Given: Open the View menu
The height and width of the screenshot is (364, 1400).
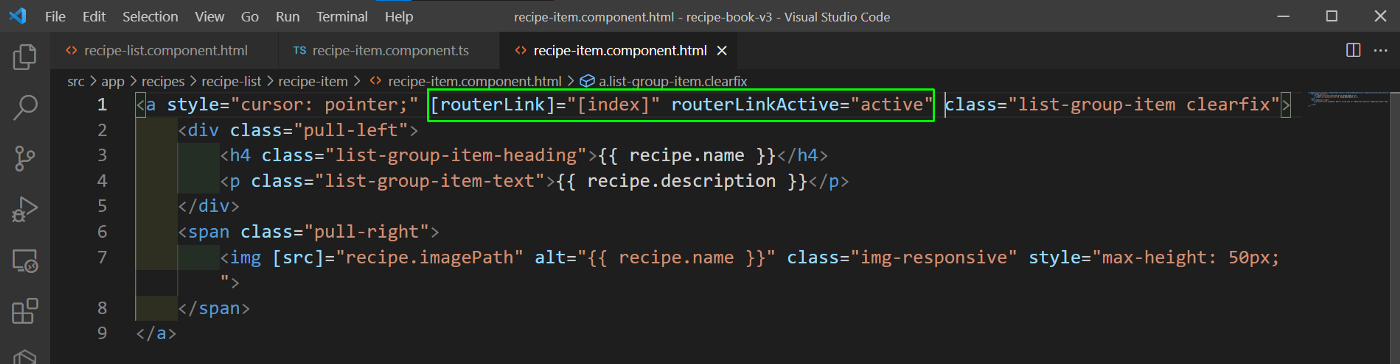Looking at the screenshot, I should coord(210,17).
